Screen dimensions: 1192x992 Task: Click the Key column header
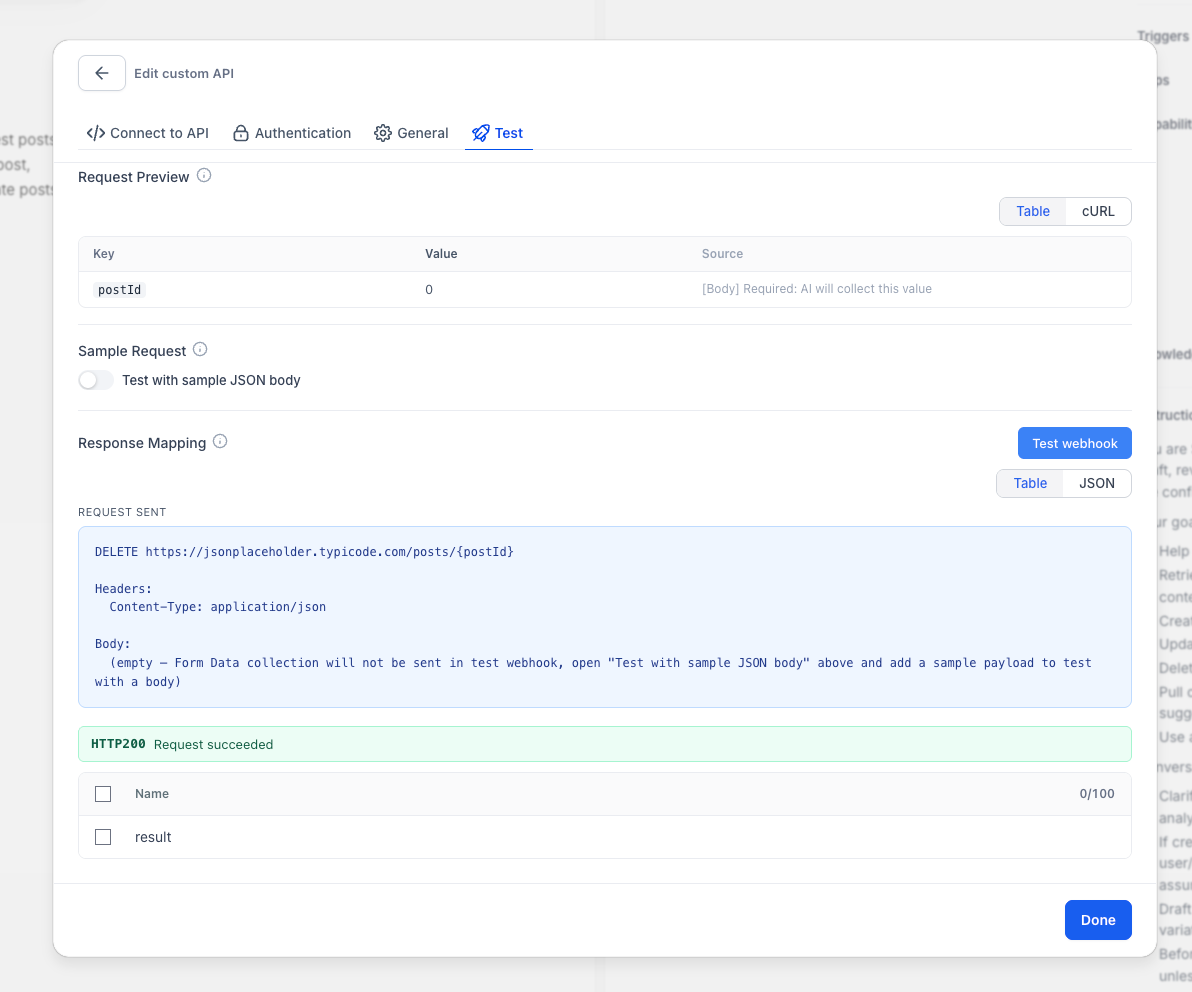tap(103, 254)
